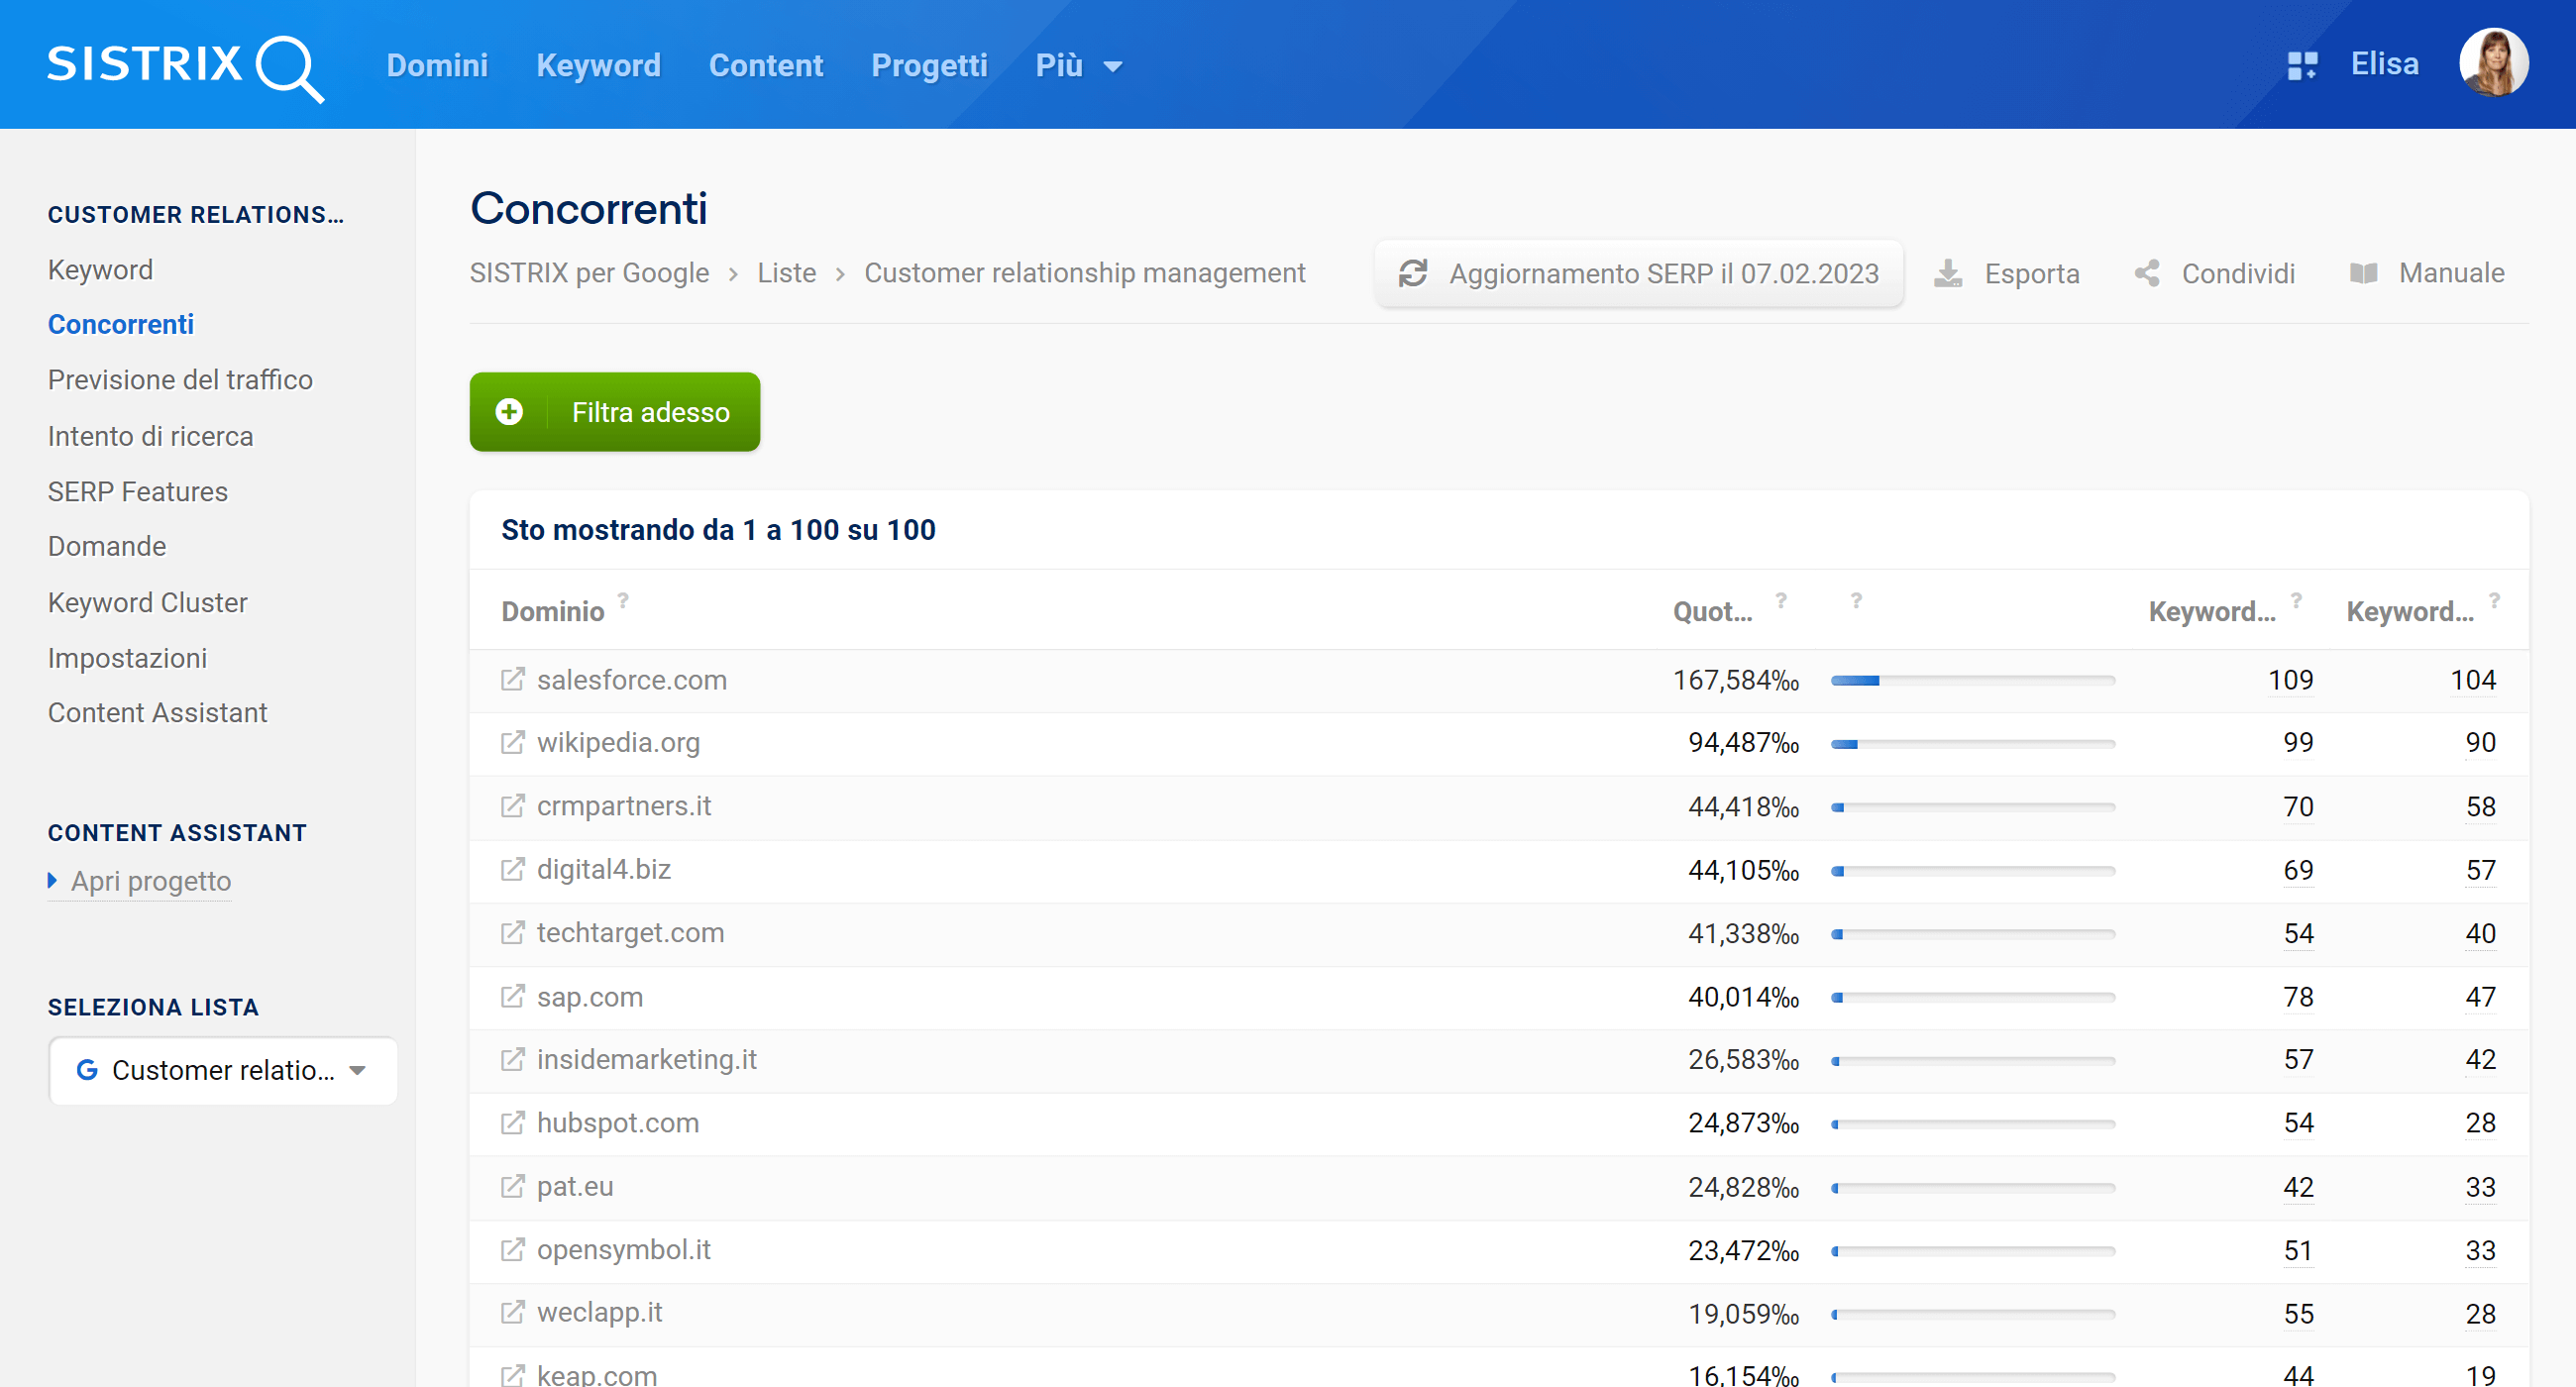Click Google G icon in list selector
This screenshot has width=2576, height=1387.
click(x=87, y=1071)
